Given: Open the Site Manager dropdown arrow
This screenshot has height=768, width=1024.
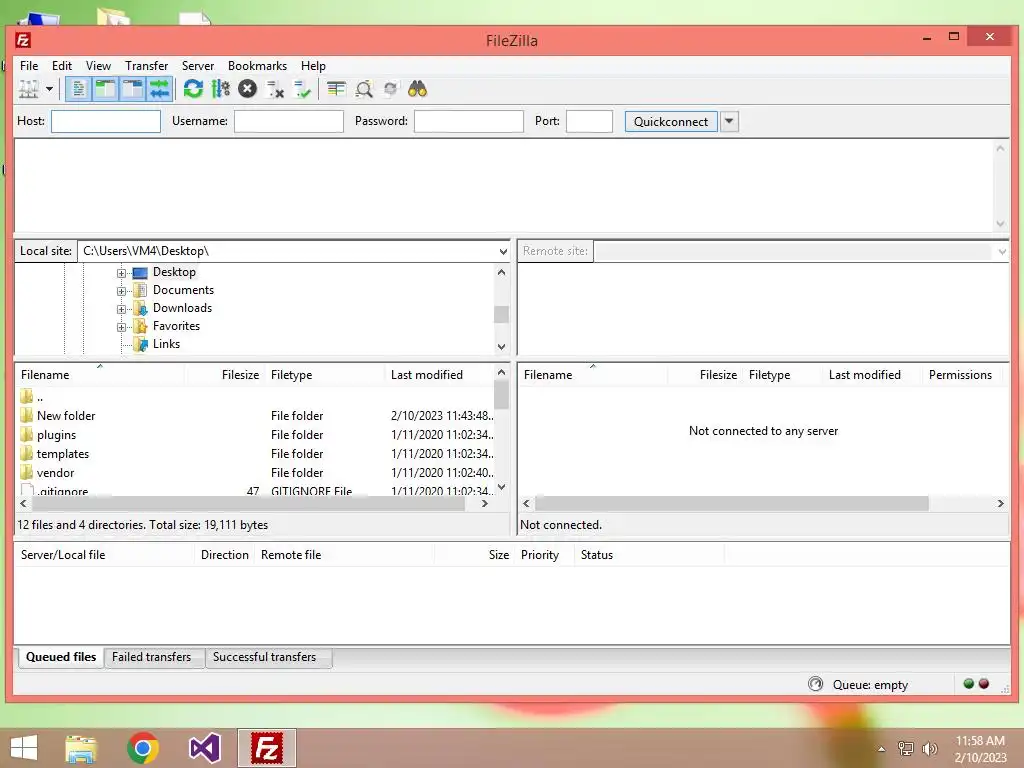Looking at the screenshot, I should [x=49, y=89].
